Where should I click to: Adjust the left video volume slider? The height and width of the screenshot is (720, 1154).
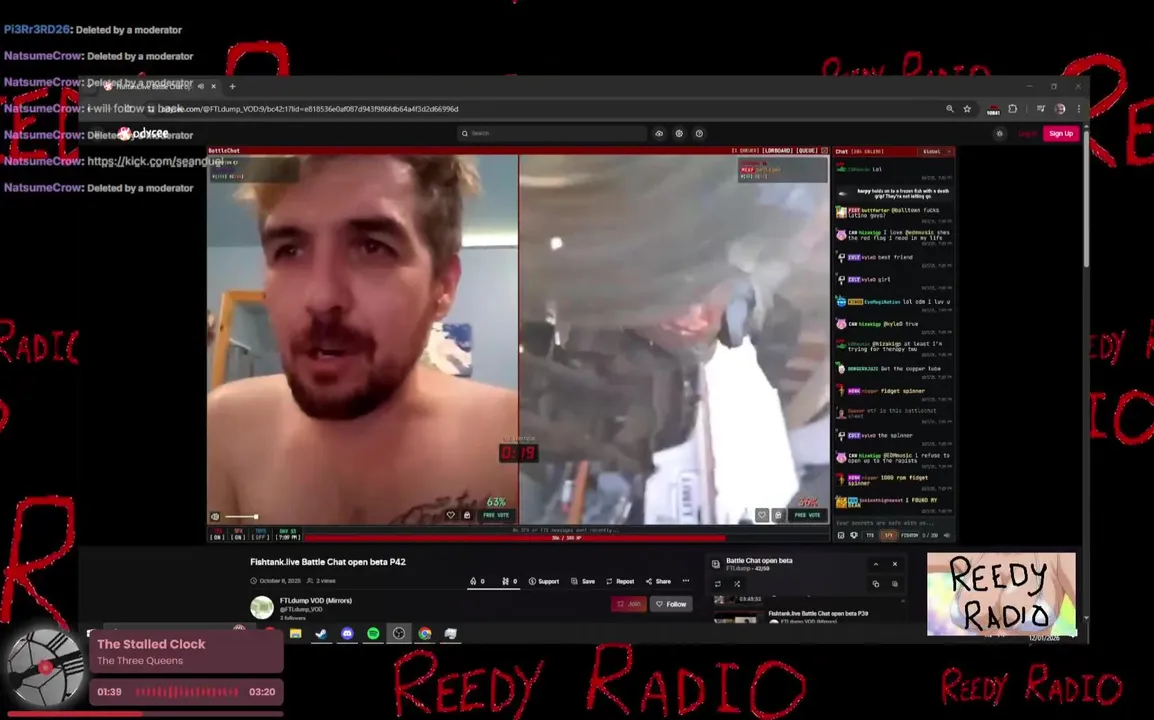pyautogui.click(x=241, y=517)
